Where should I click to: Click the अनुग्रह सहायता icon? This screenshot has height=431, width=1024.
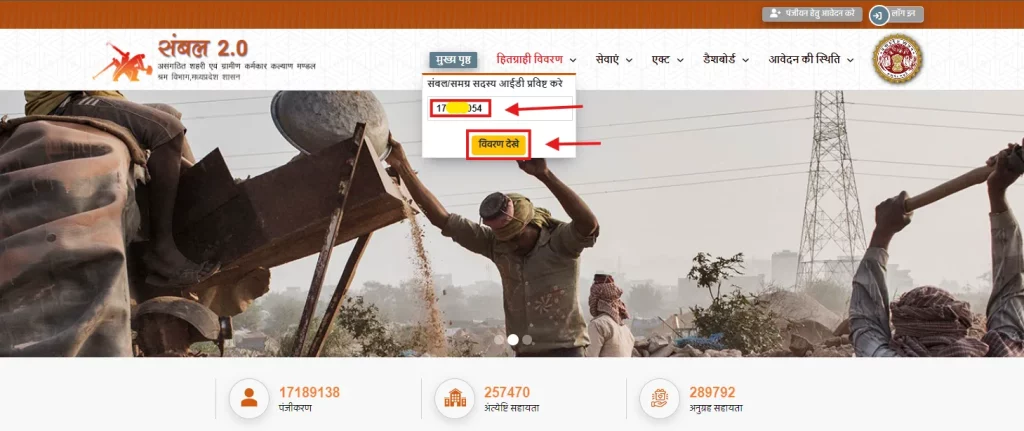(x=659, y=399)
